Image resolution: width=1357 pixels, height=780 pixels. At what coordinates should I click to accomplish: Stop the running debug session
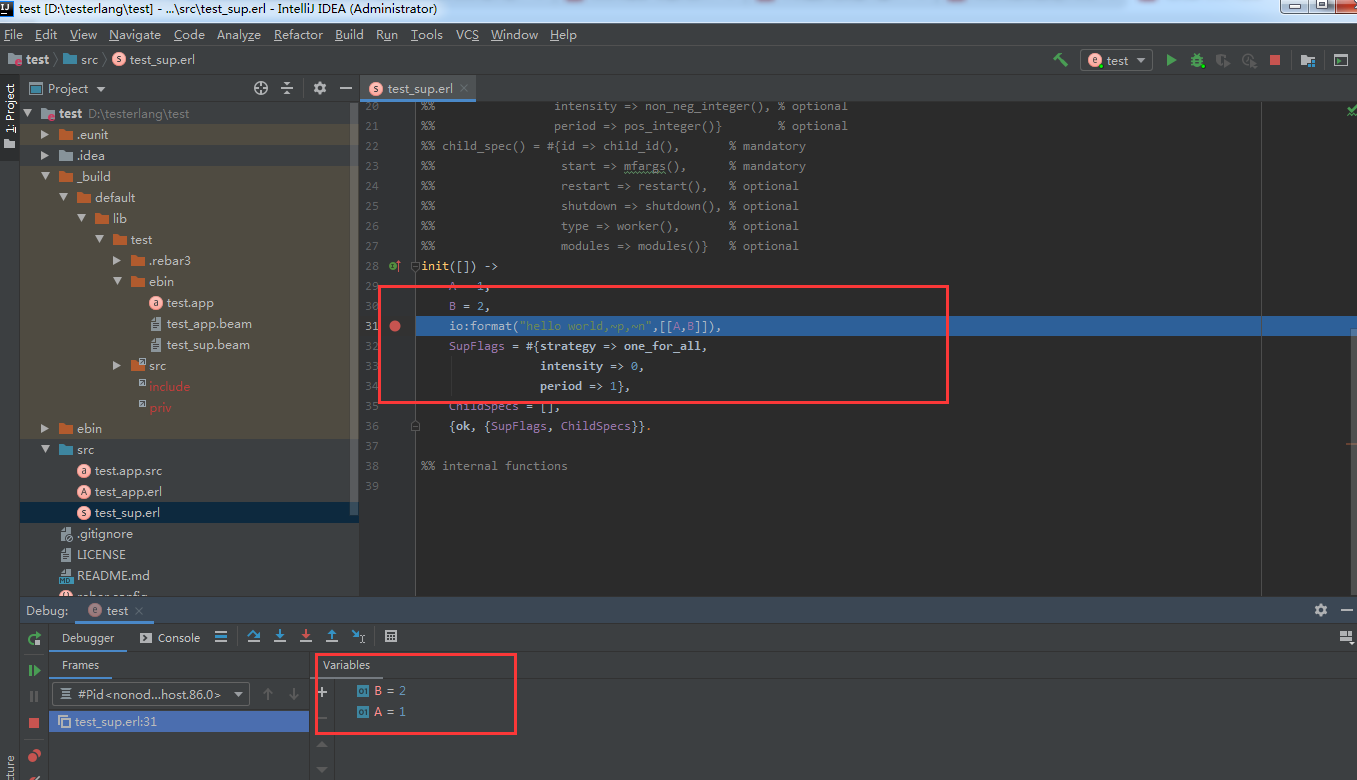tap(34, 721)
